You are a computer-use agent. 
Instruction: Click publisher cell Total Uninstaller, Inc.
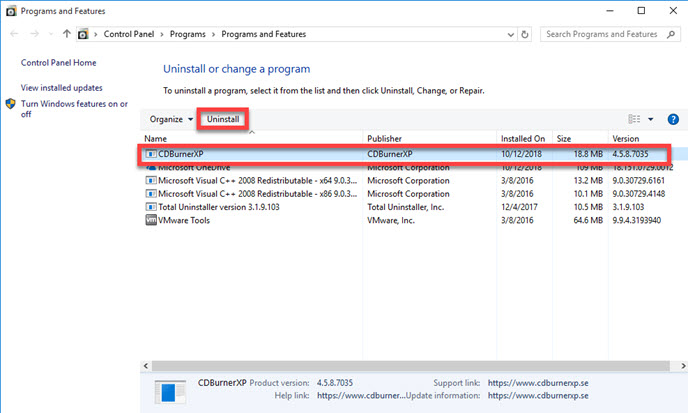click(x=405, y=207)
